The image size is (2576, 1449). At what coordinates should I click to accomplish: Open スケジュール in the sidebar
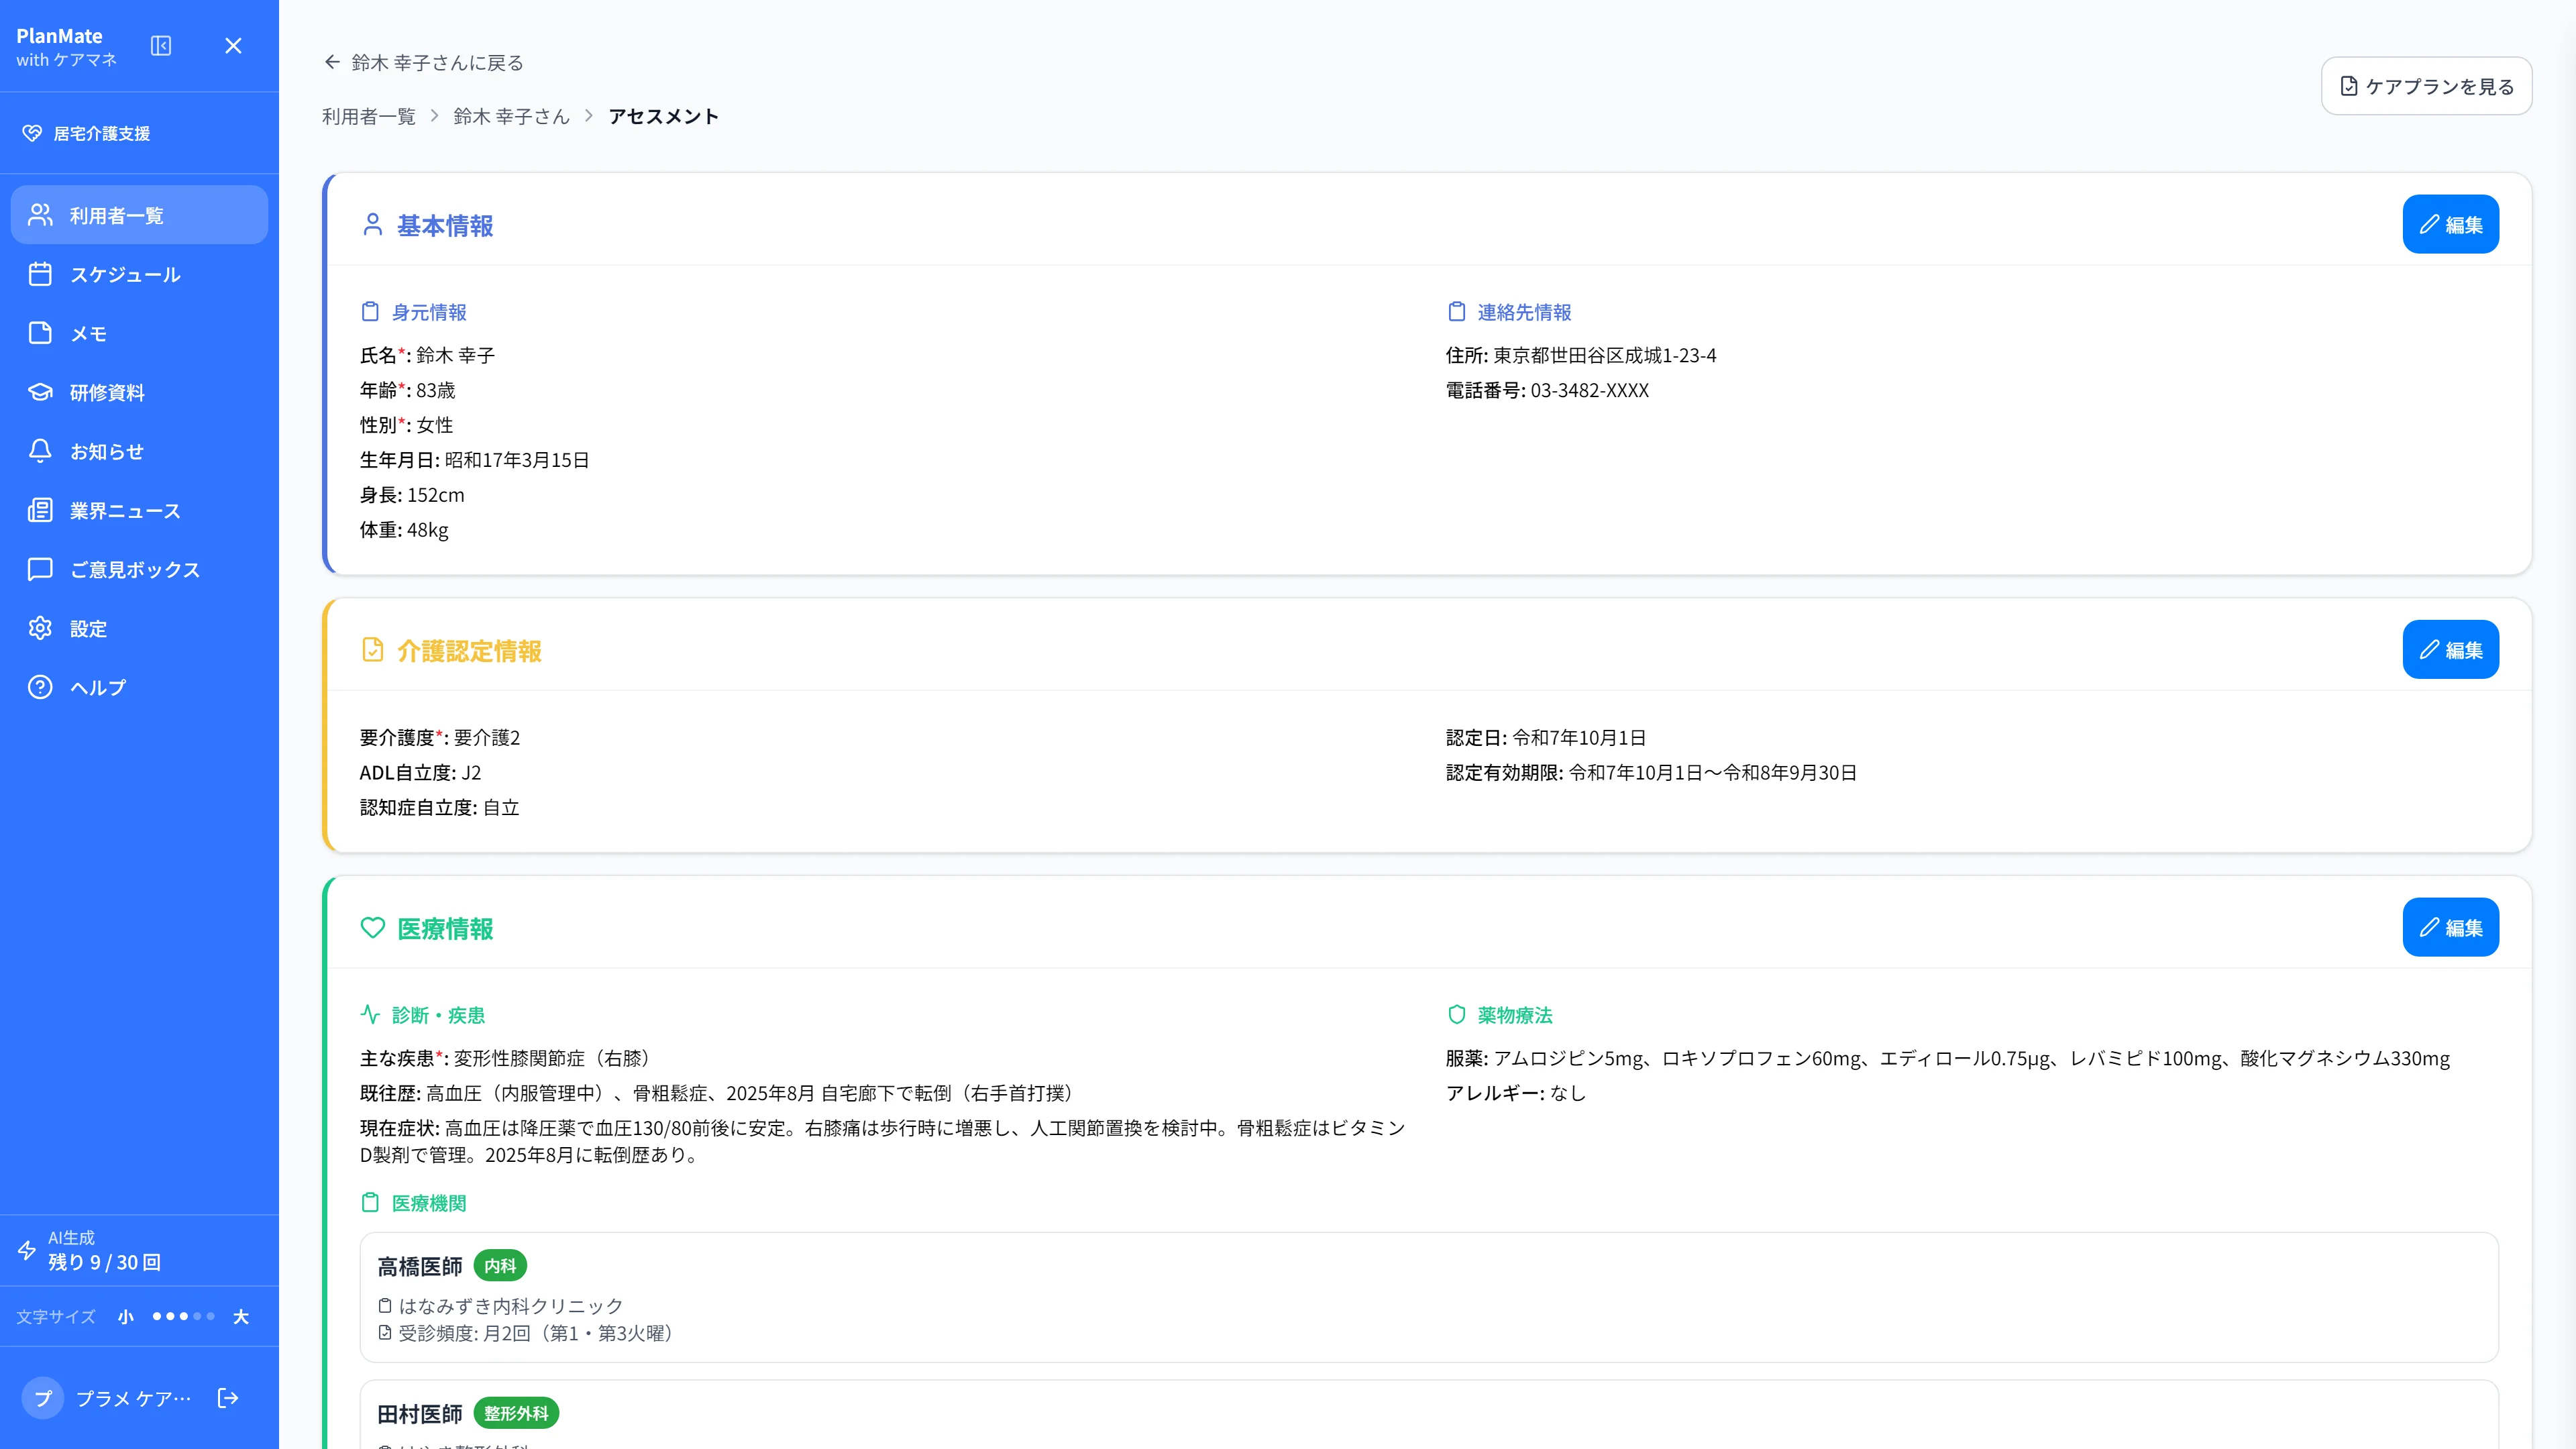(x=139, y=274)
